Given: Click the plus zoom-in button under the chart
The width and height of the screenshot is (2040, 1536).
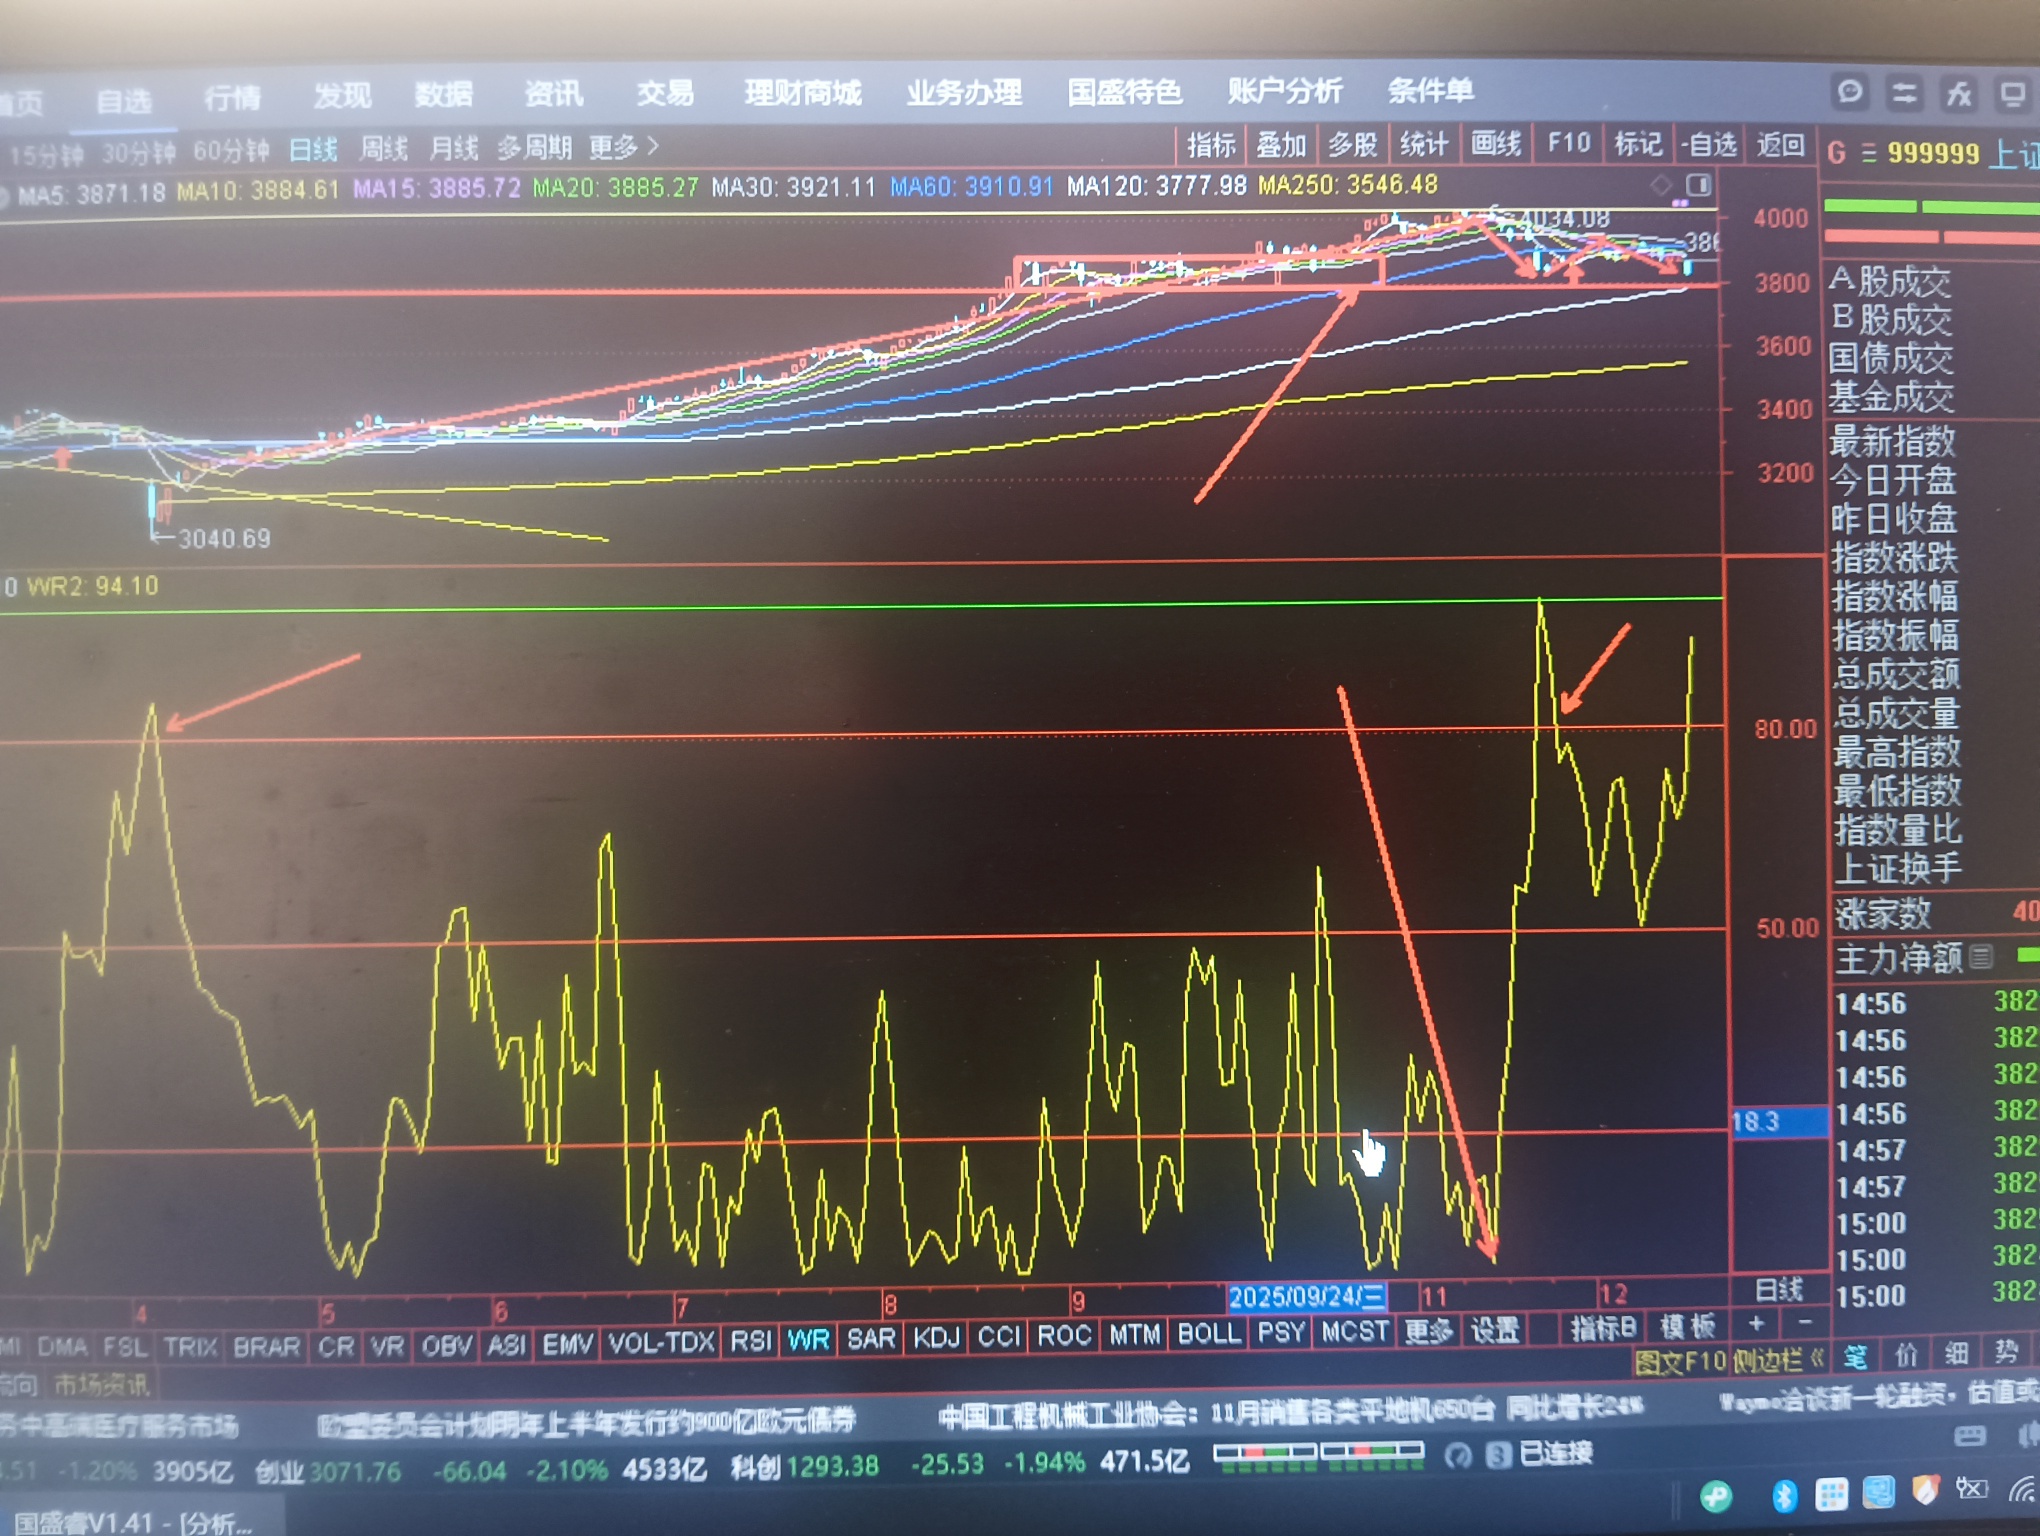Looking at the screenshot, I should click(1757, 1324).
